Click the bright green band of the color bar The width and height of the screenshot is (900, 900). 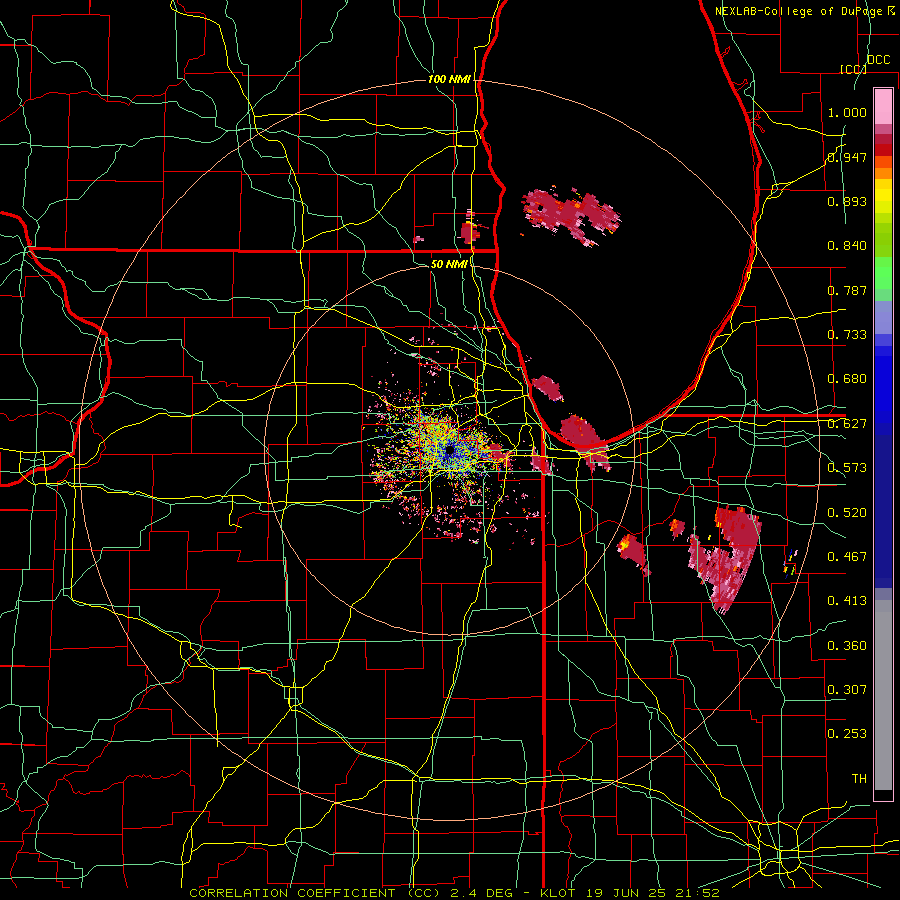(883, 272)
